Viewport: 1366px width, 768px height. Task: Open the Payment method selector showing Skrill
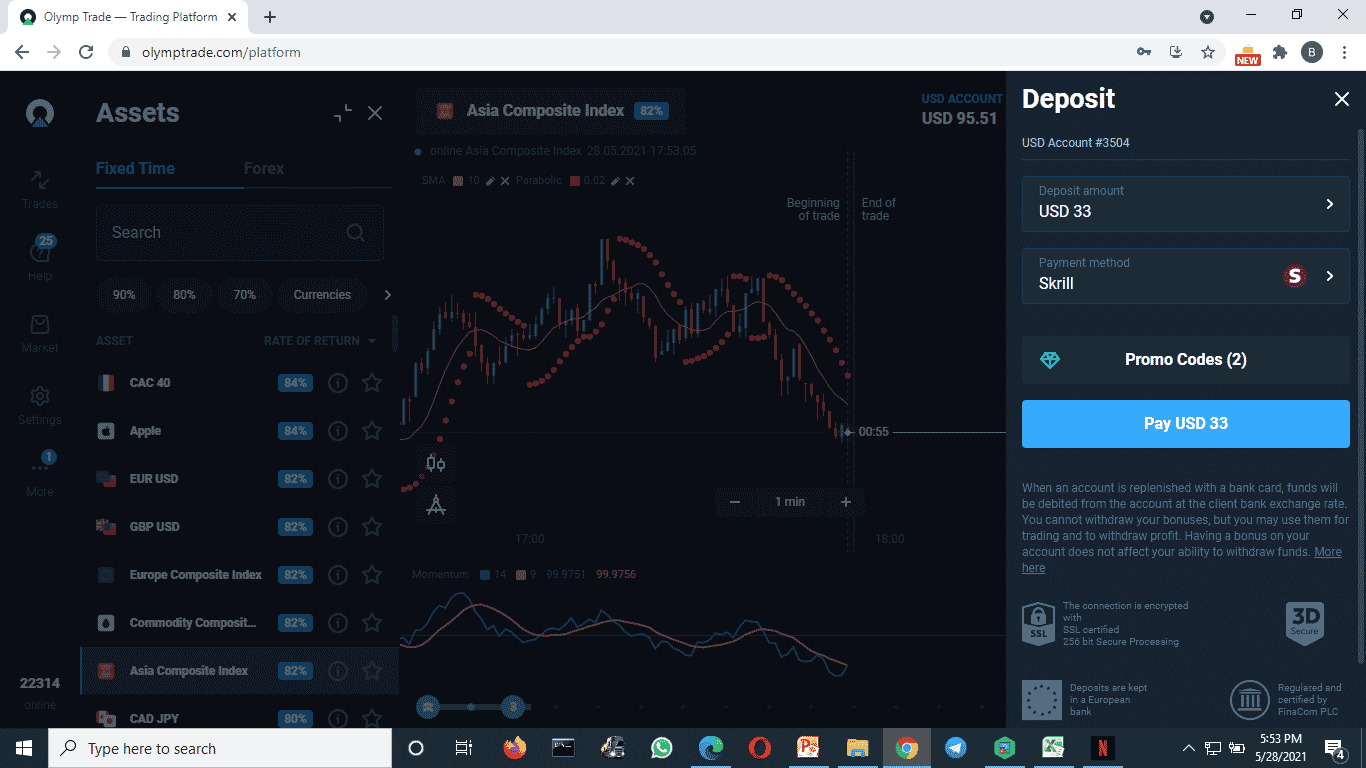pyautogui.click(x=1186, y=275)
